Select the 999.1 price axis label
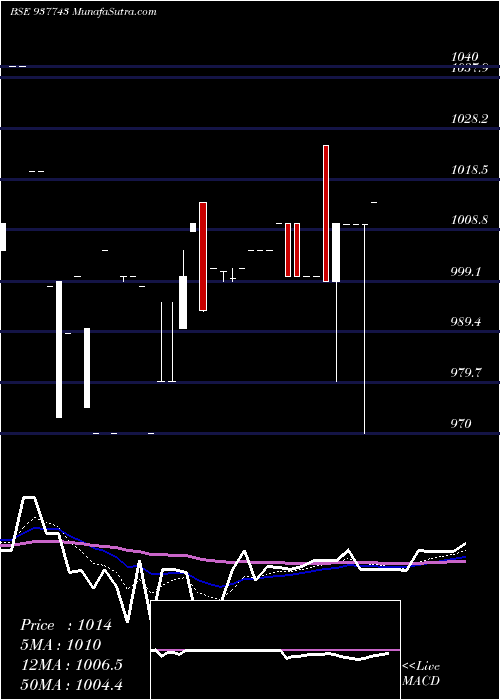 tap(467, 271)
